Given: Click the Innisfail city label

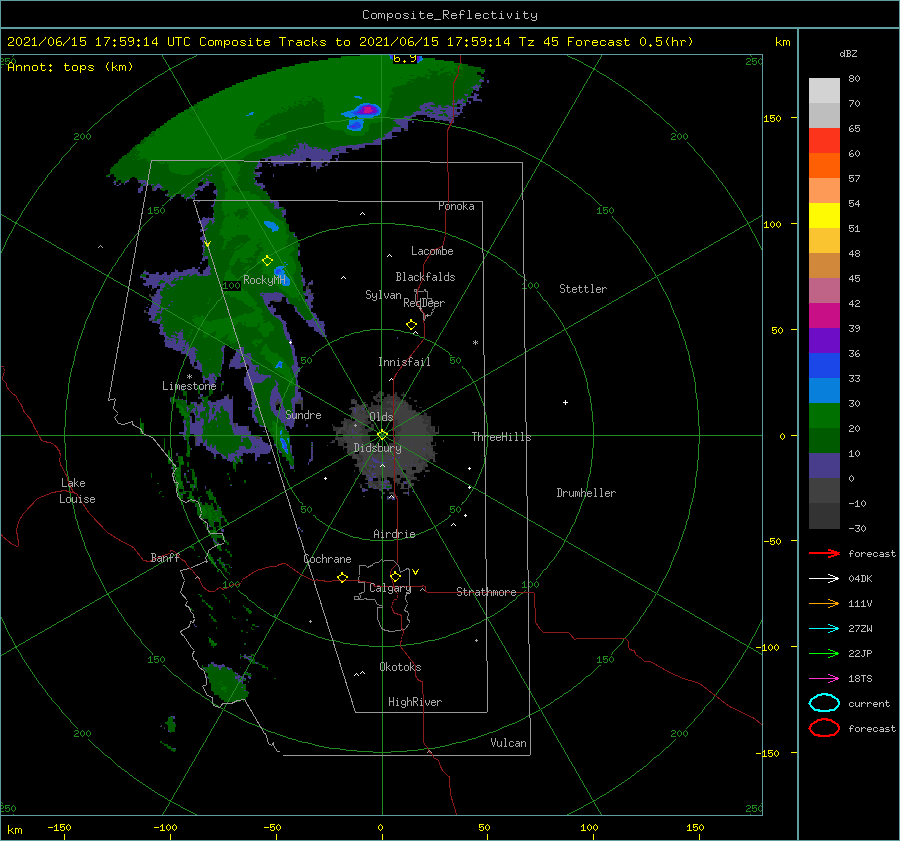Looking at the screenshot, I should [404, 362].
